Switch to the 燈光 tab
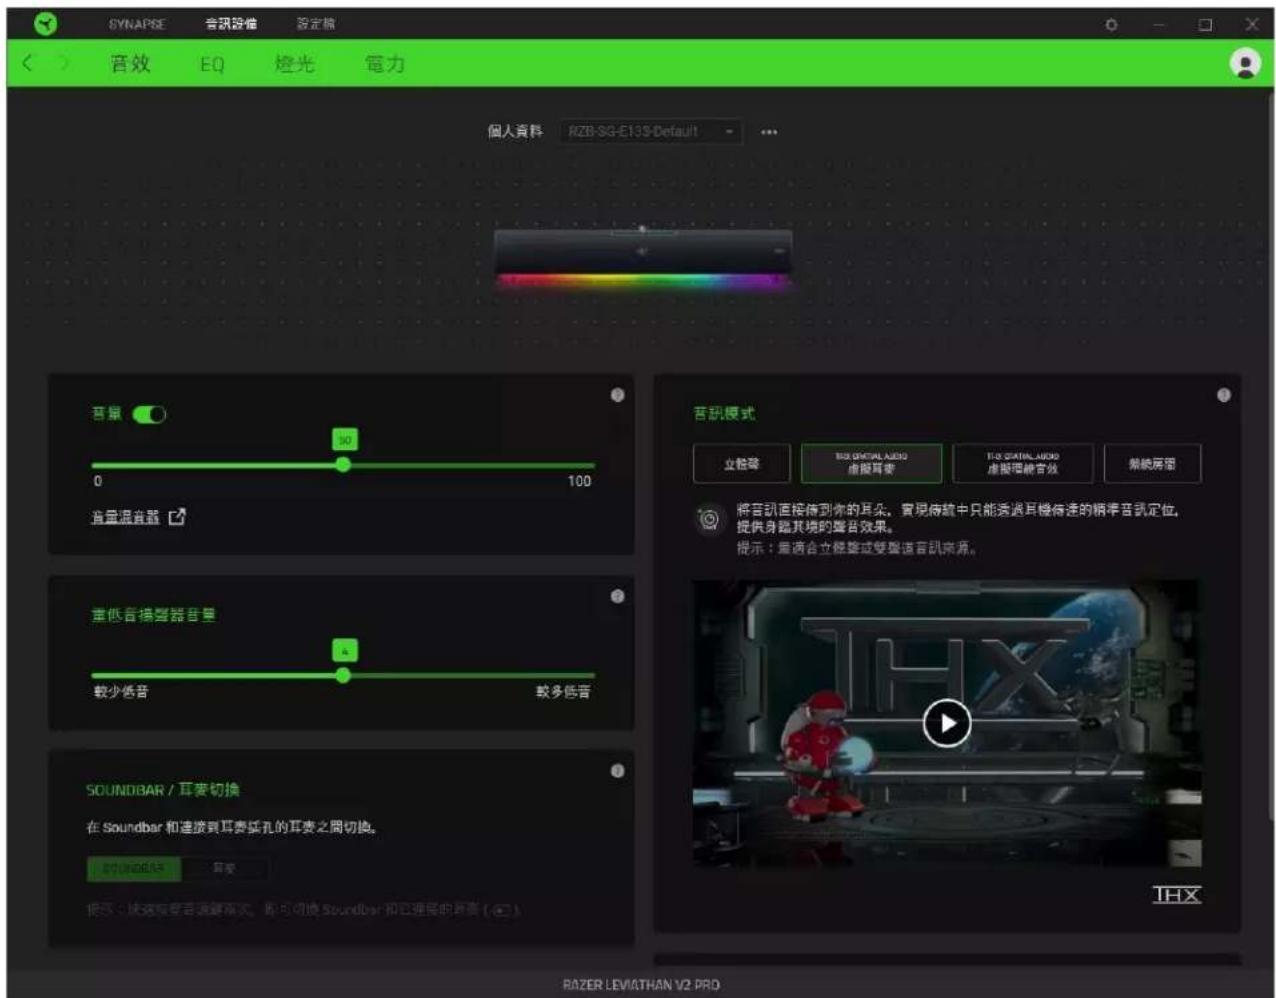Viewport: 1276px width, 998px height. click(294, 64)
